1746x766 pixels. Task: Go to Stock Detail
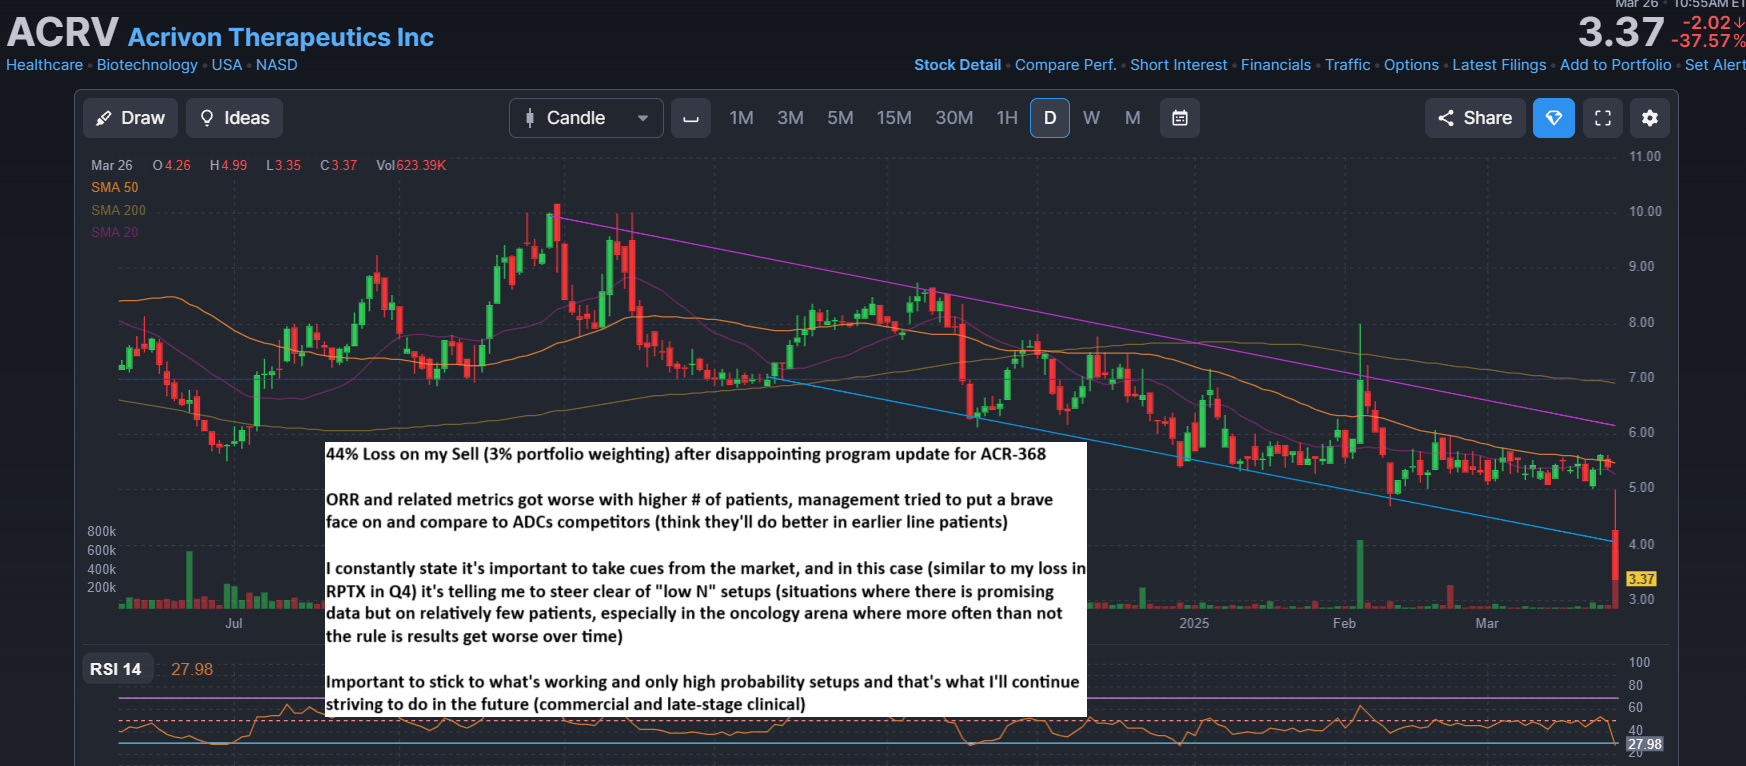(x=957, y=65)
